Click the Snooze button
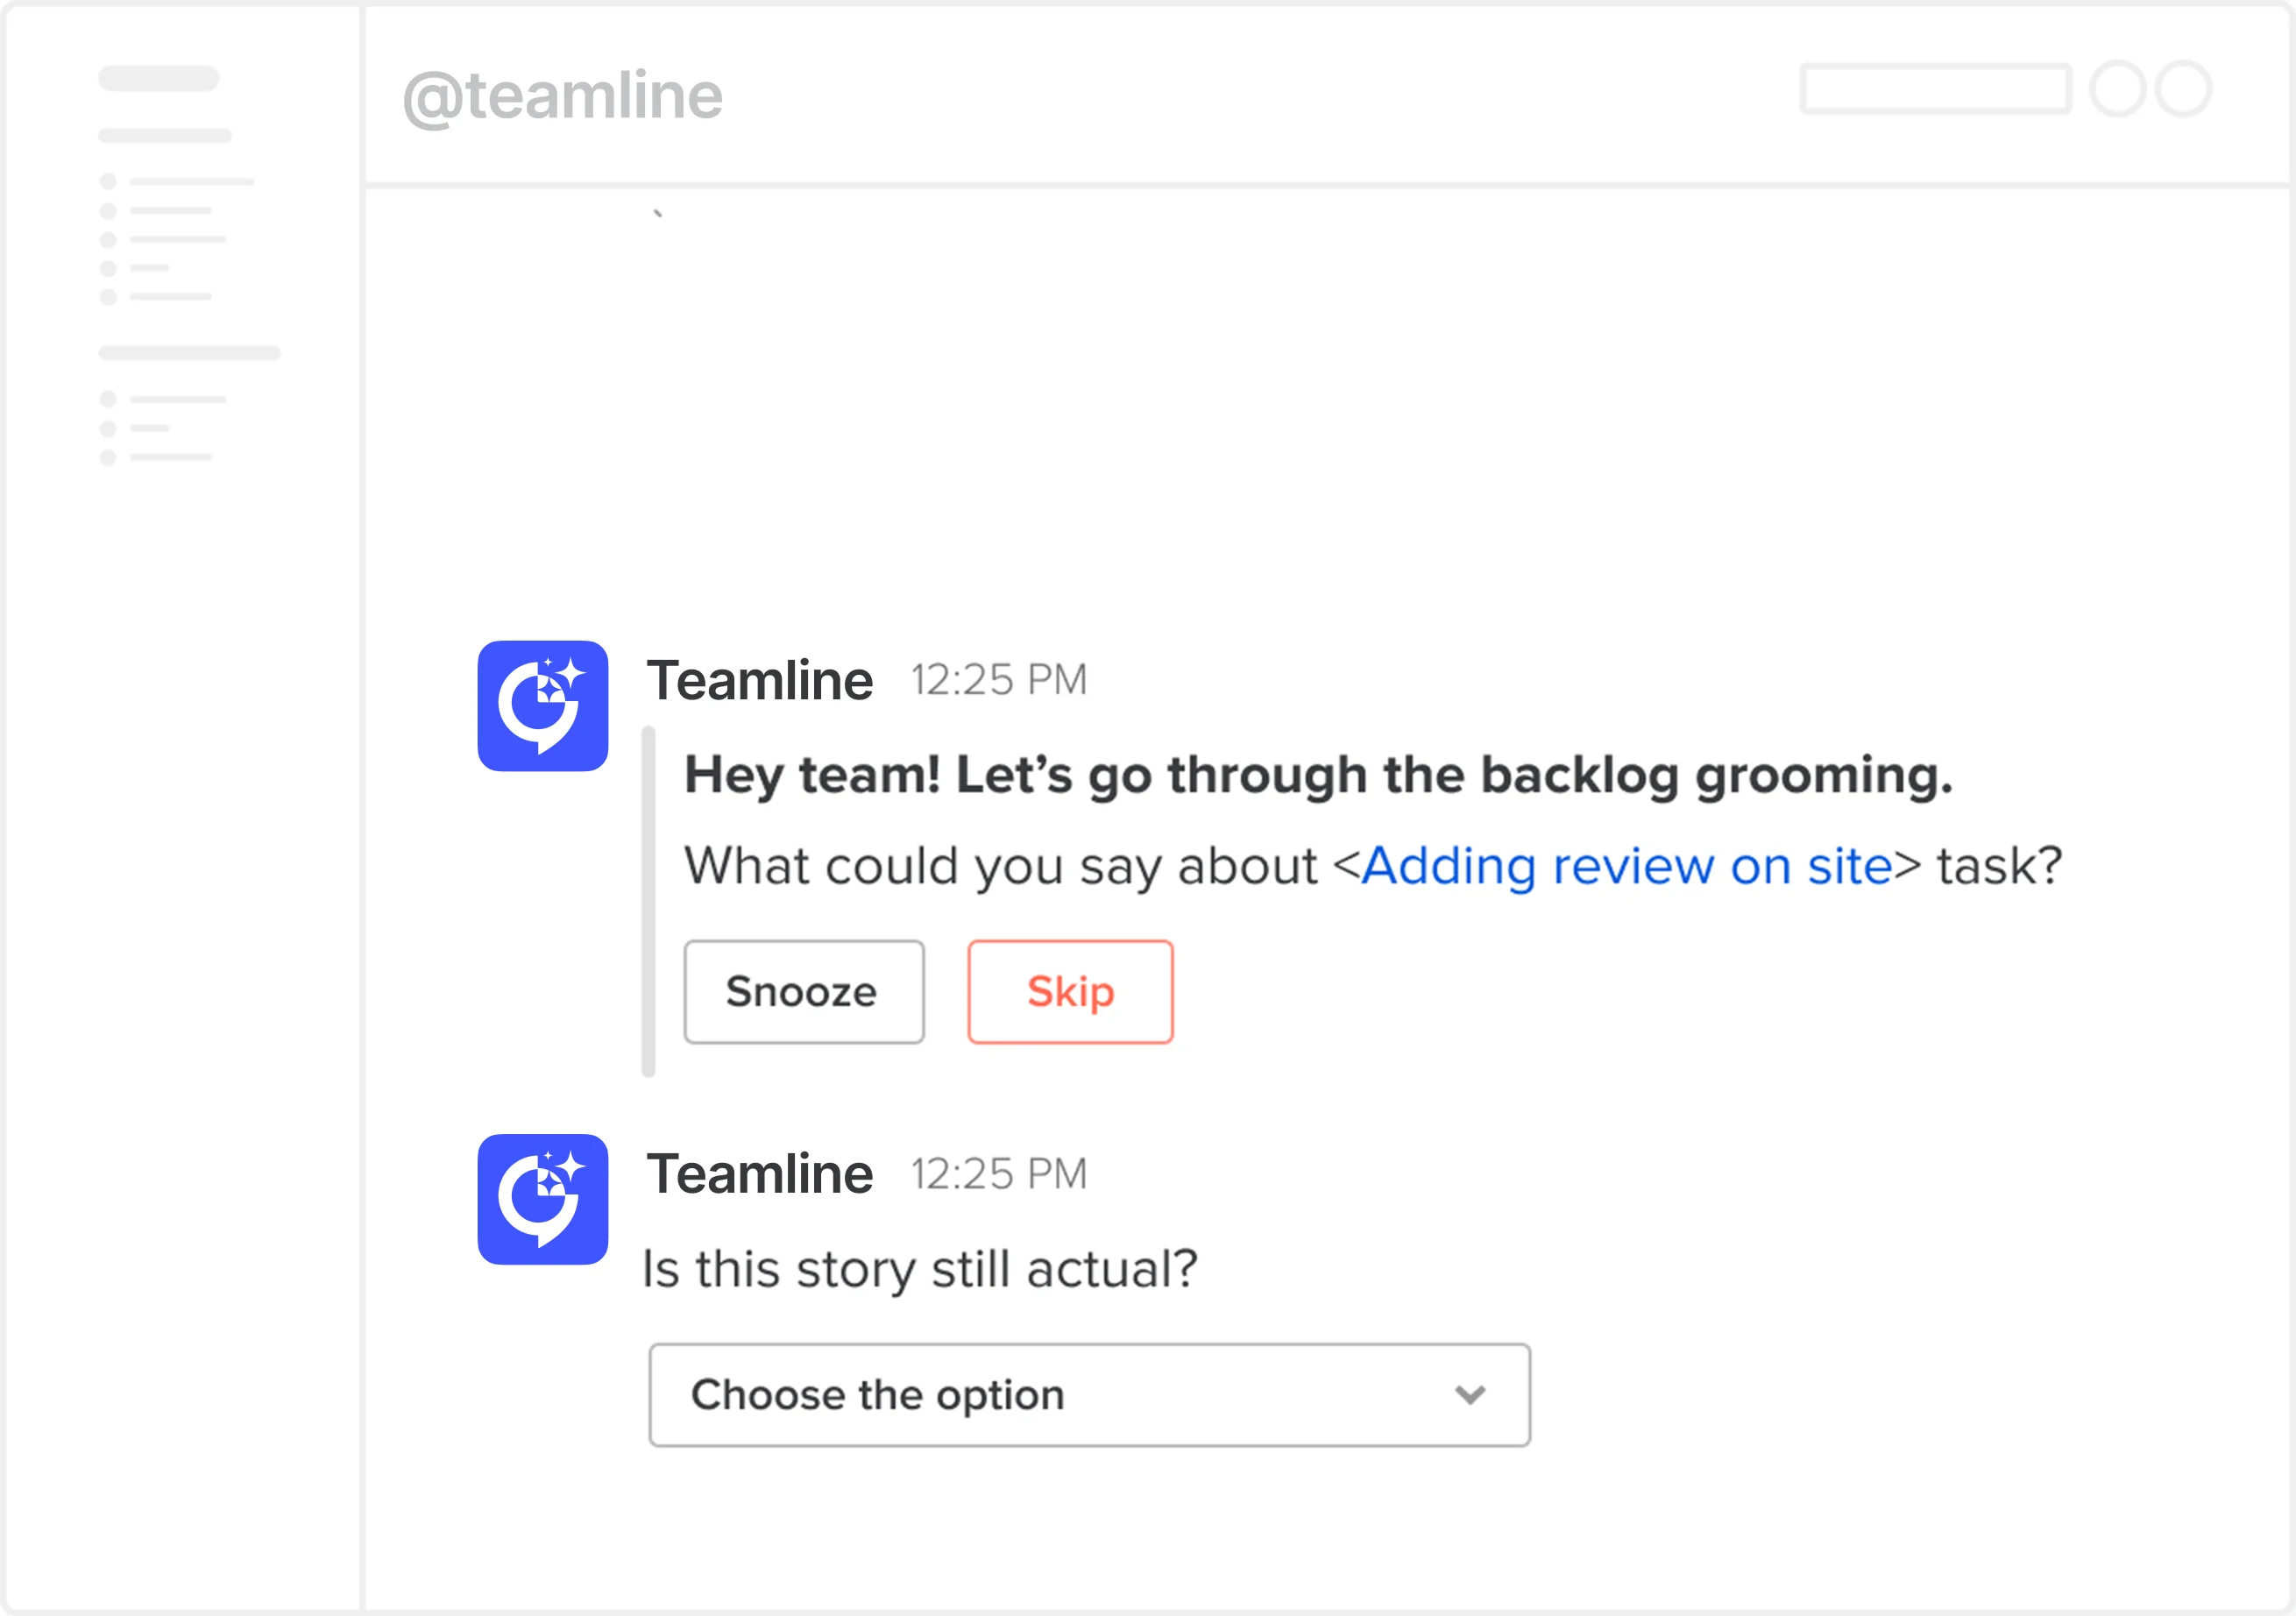Viewport: 2296px width, 1616px height. tap(804, 991)
